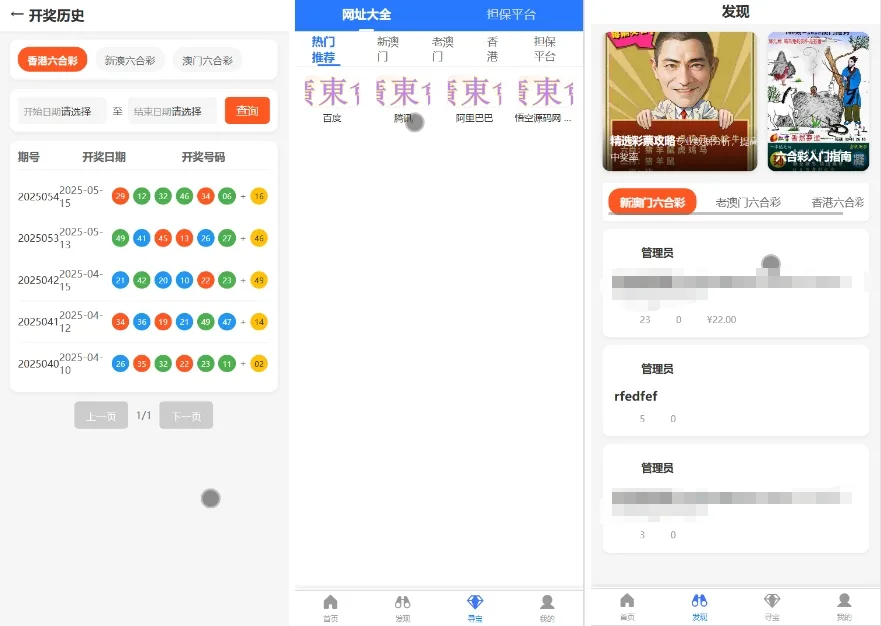This screenshot has height=626, width=881.
Task: Select the 香港 category tab
Action: point(492,49)
